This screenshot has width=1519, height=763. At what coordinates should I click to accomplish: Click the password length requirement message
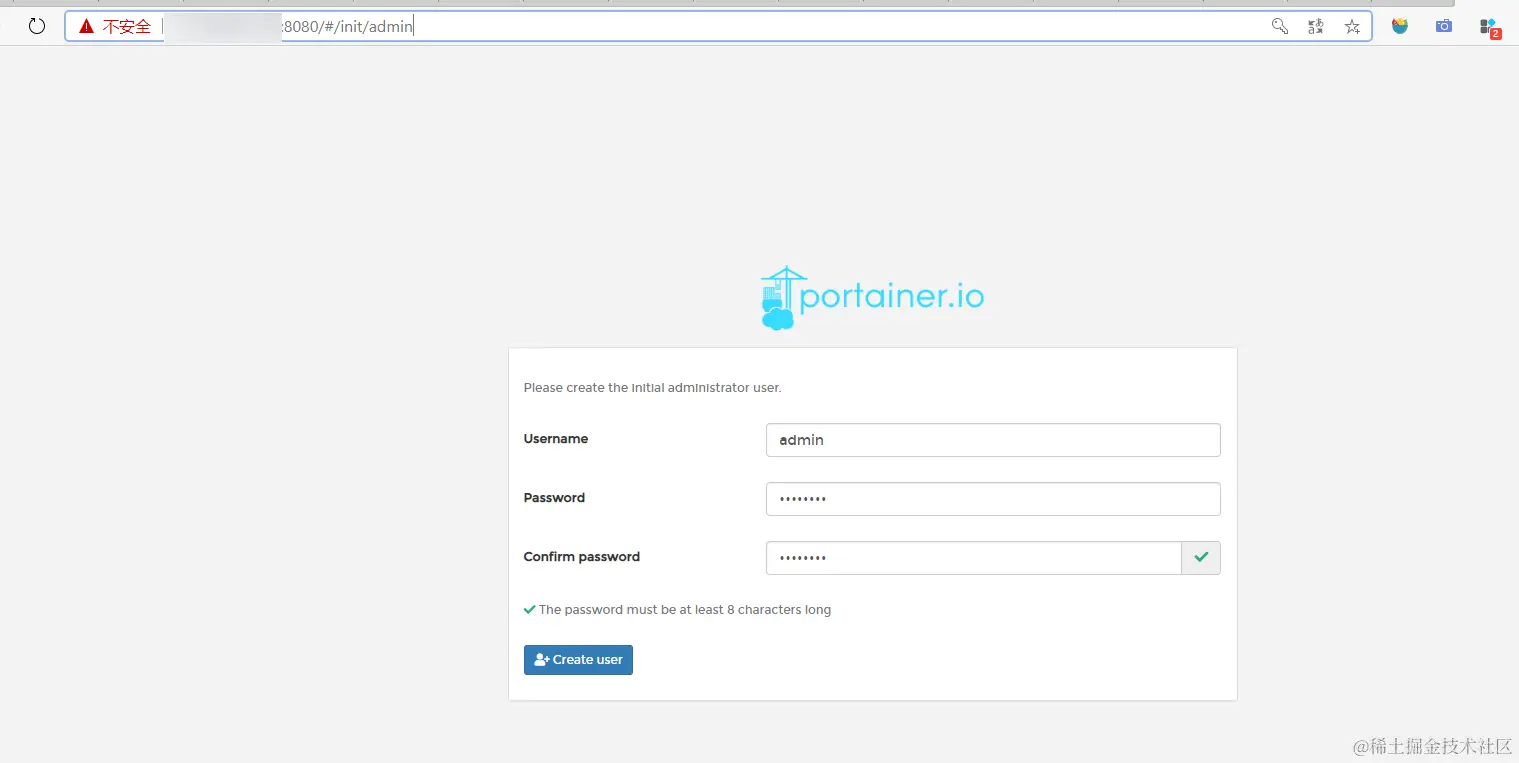click(x=677, y=610)
